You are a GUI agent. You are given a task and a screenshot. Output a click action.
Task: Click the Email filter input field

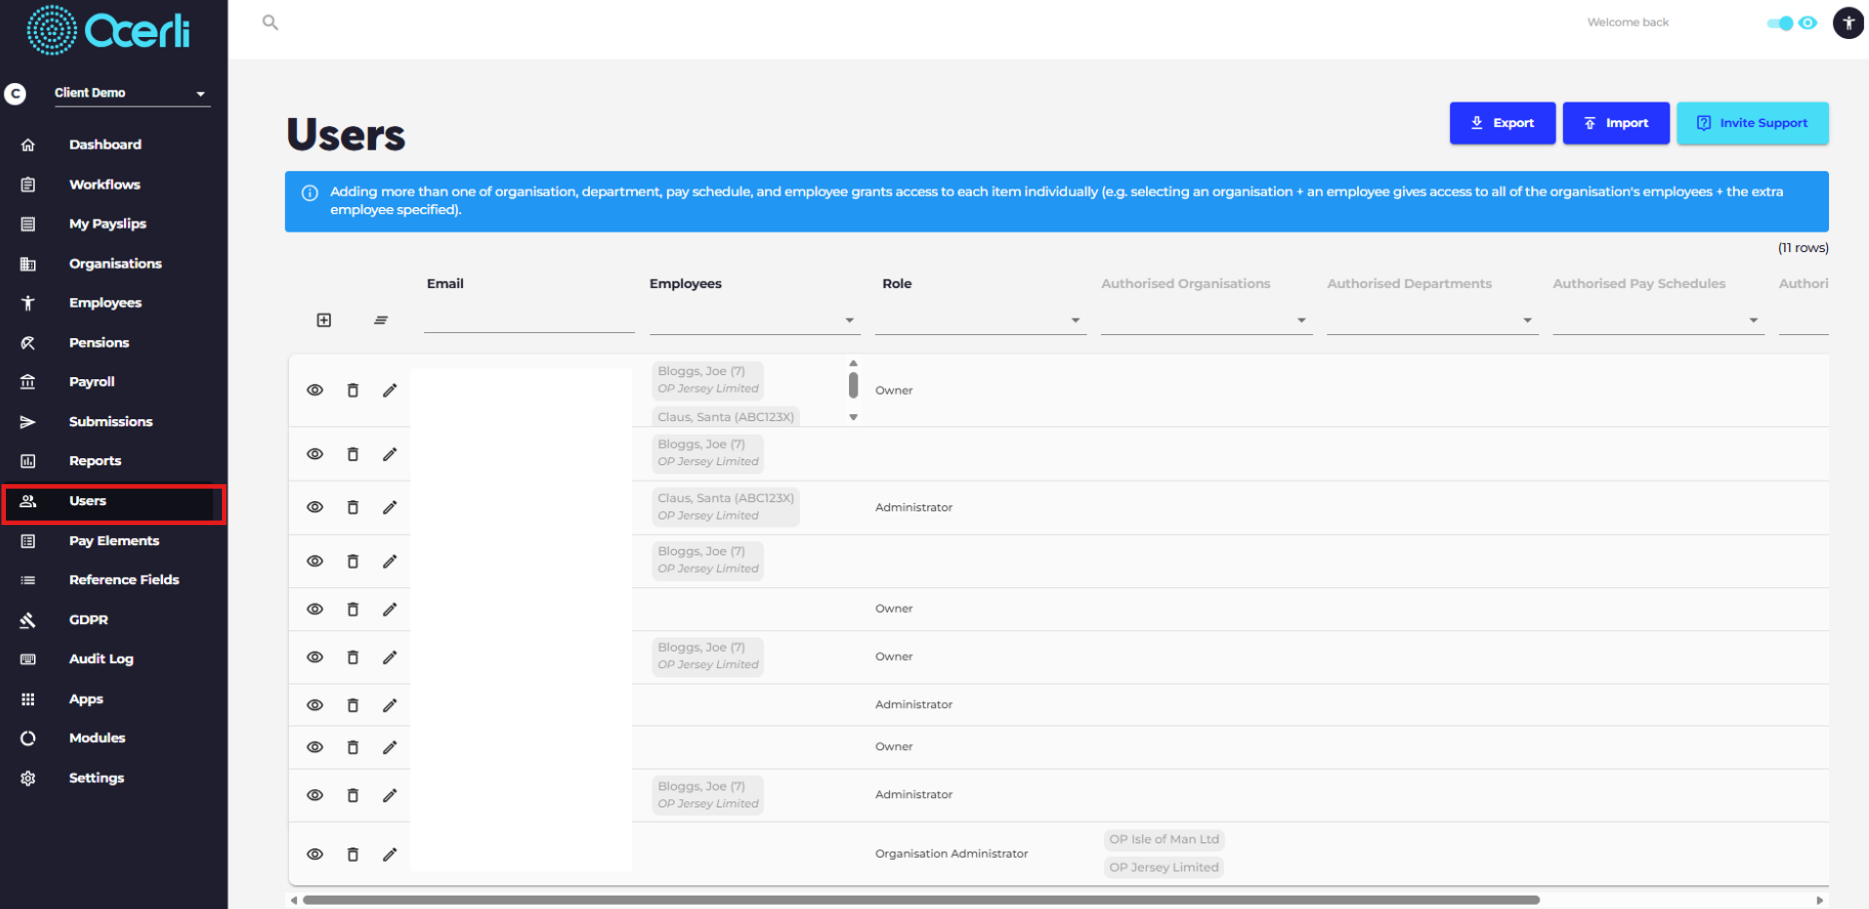(x=529, y=320)
